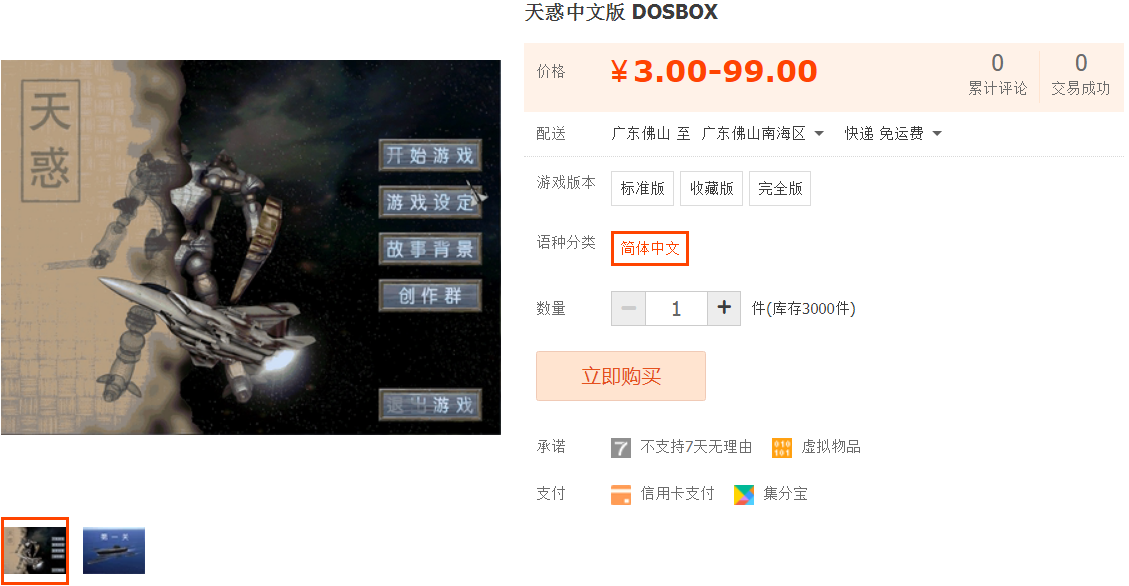
Task: Open the 累计评论 review count
Action: click(997, 74)
